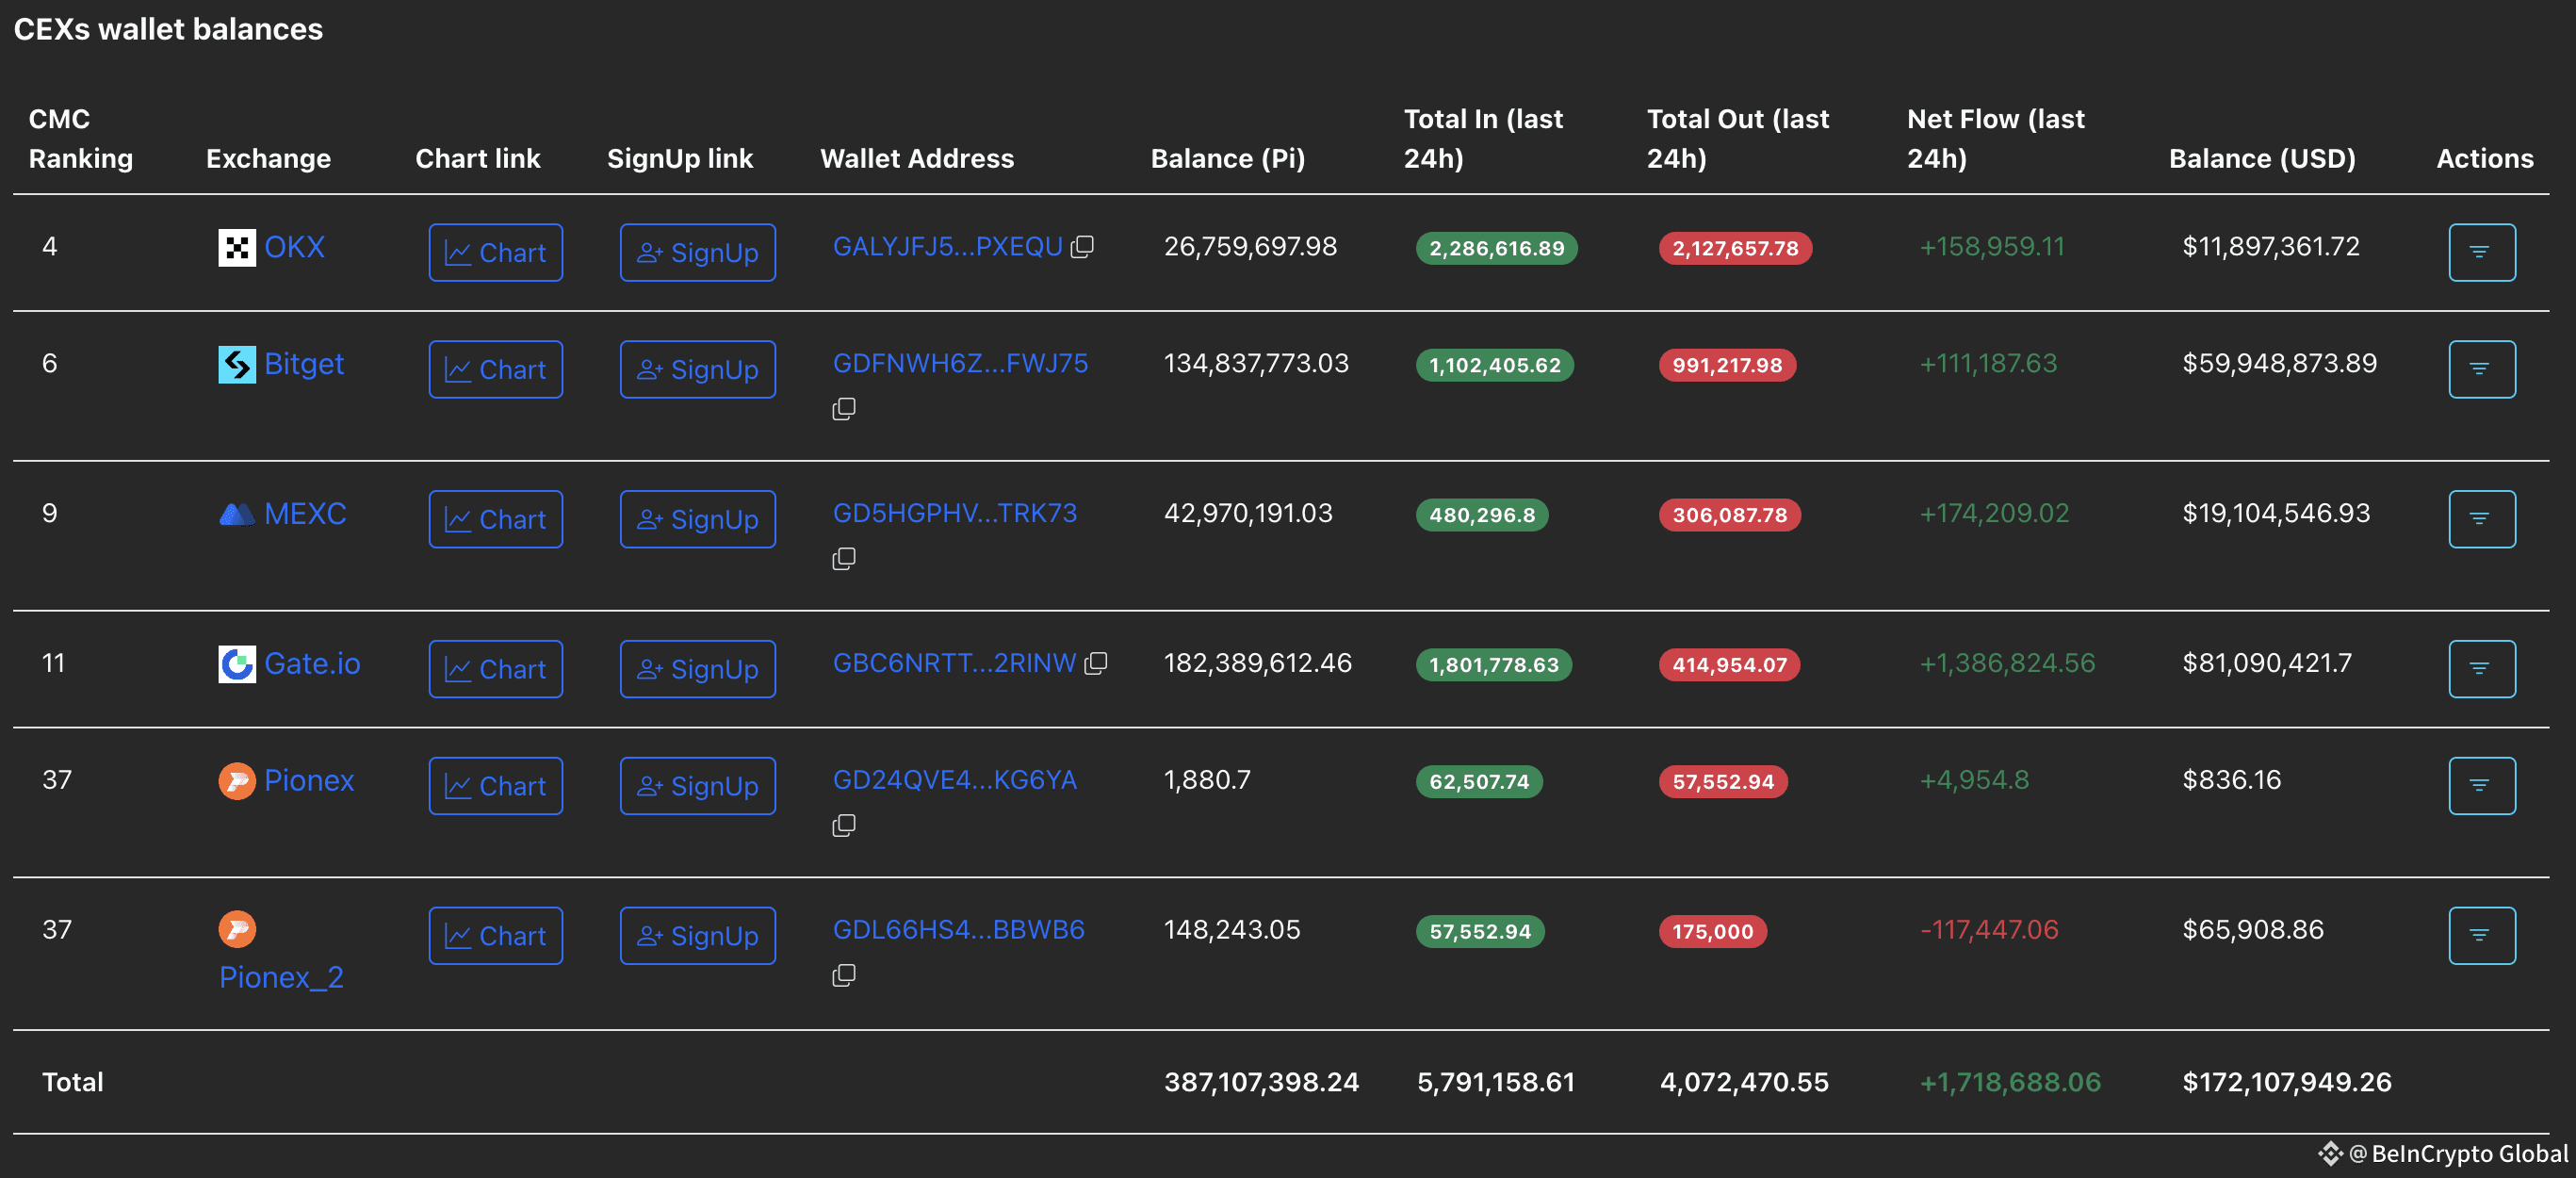Click the Pionex_2 exchange logo
The height and width of the screenshot is (1178, 2576).
pyautogui.click(x=237, y=929)
